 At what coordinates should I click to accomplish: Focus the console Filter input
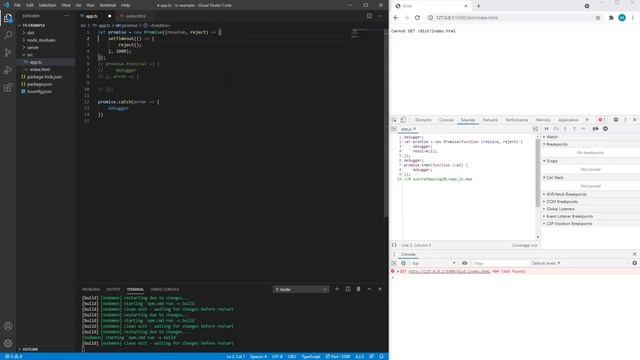pos(500,263)
